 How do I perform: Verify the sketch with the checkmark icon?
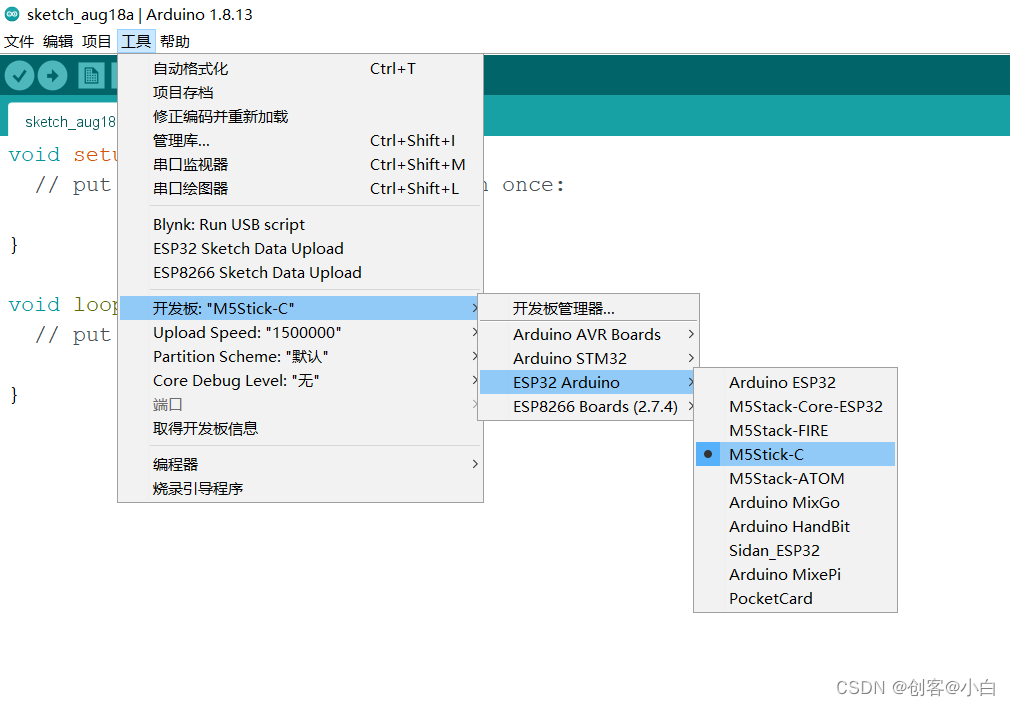tap(20, 75)
